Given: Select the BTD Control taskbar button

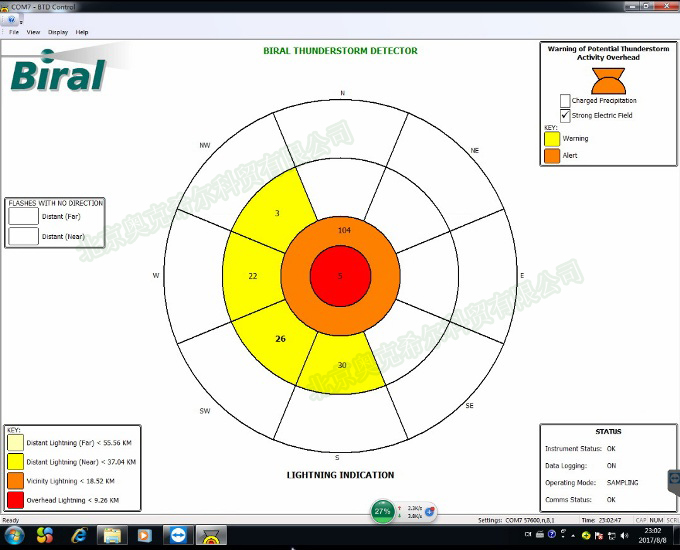Looking at the screenshot, I should click(x=211, y=536).
